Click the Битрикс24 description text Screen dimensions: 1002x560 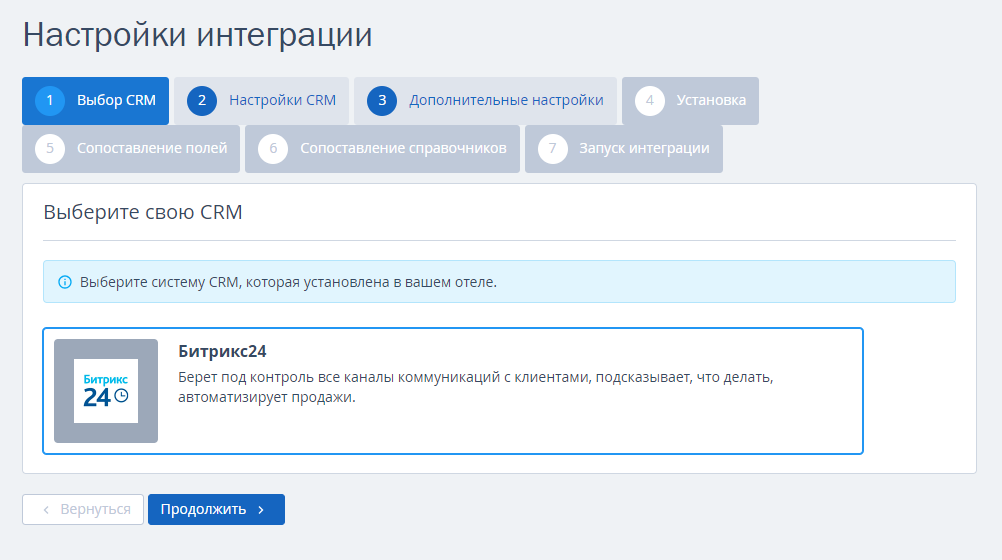pyautogui.click(x=475, y=387)
